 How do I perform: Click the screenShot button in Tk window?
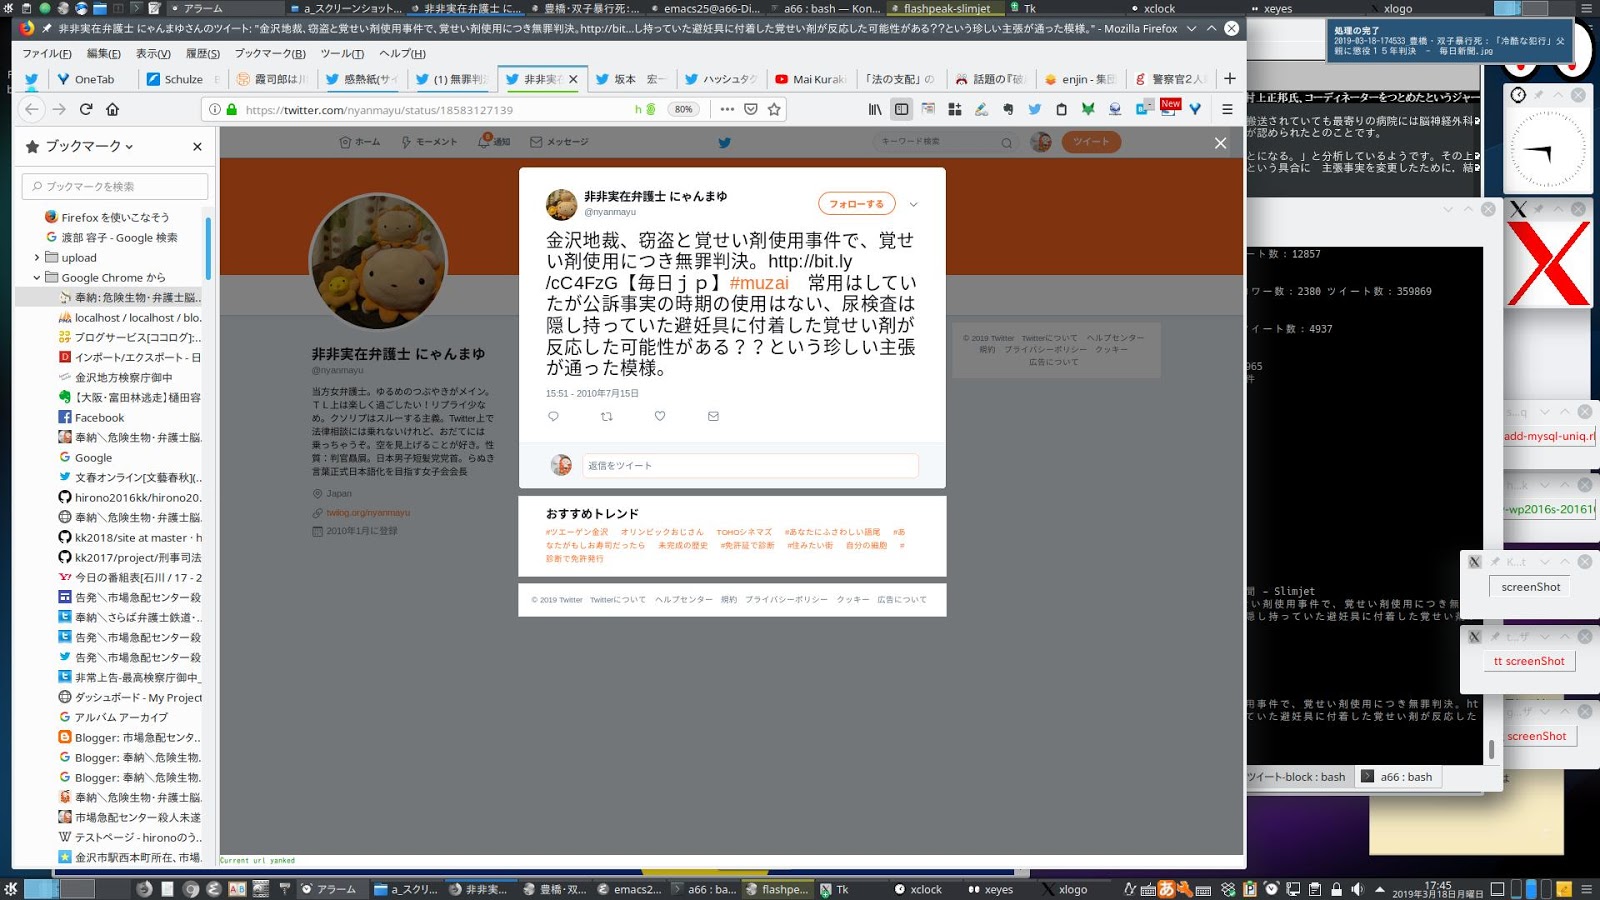1530,587
